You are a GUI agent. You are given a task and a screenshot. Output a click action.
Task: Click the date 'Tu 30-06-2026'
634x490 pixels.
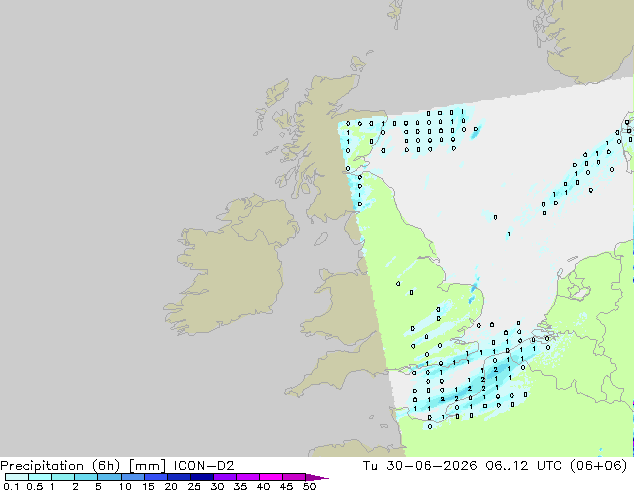420,466
